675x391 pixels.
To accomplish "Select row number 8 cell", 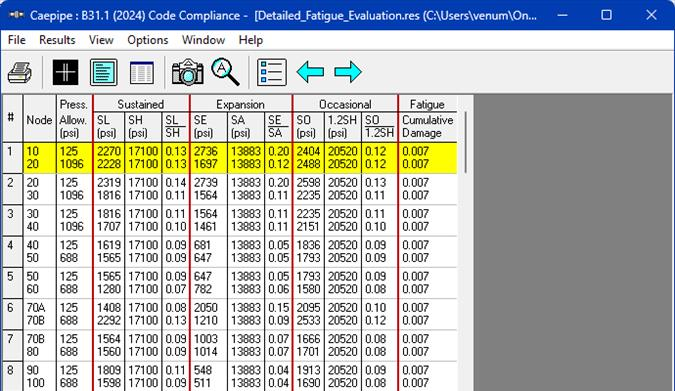I will point(13,377).
